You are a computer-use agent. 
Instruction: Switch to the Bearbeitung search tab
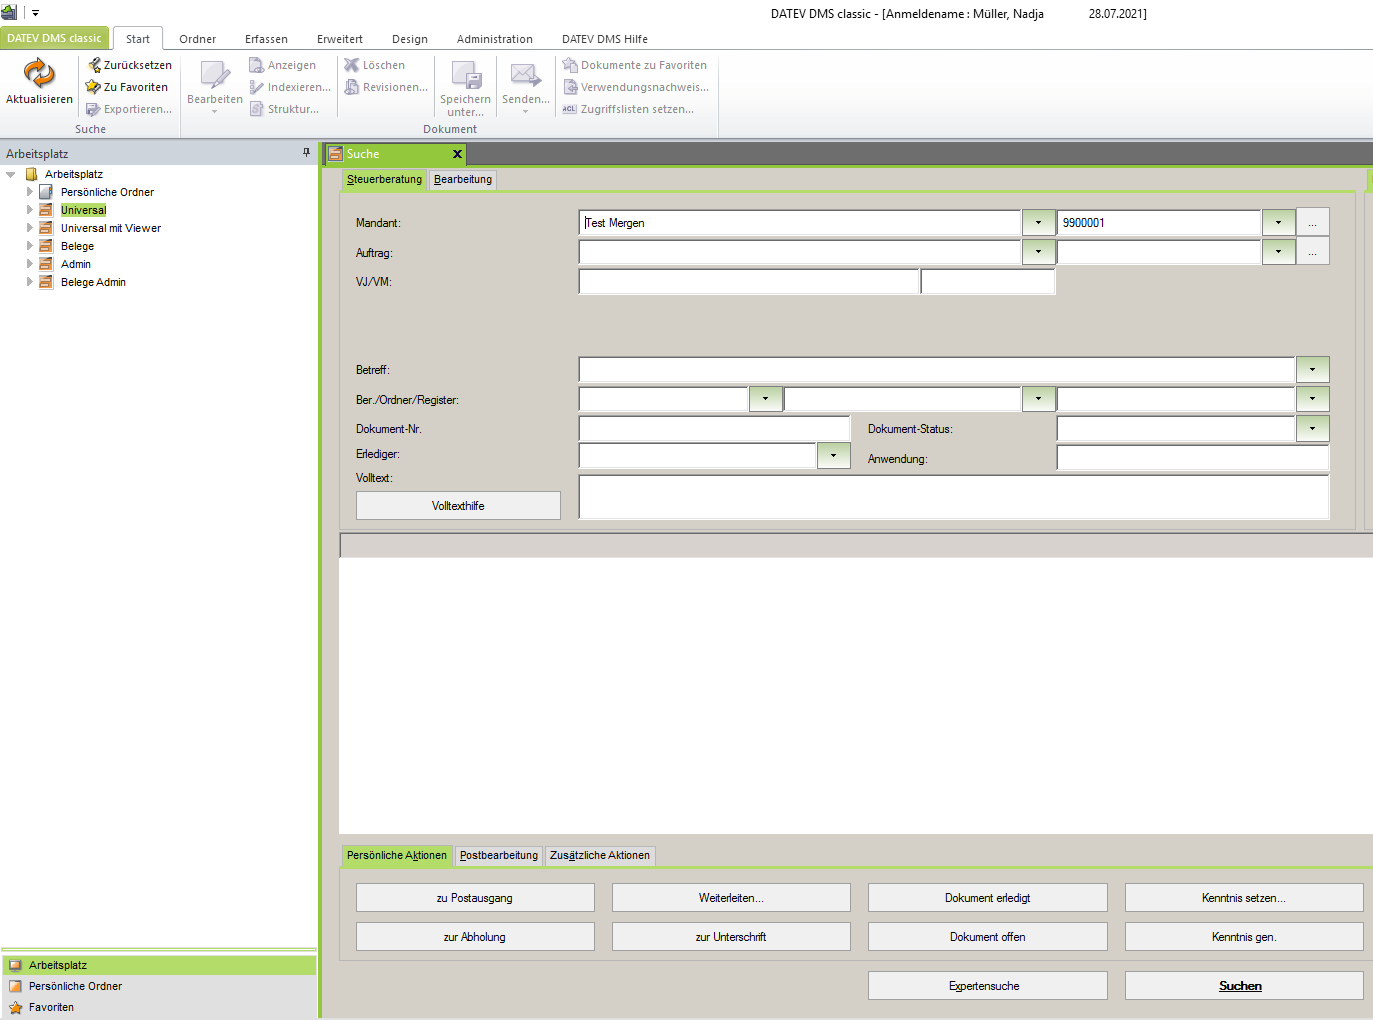463,180
